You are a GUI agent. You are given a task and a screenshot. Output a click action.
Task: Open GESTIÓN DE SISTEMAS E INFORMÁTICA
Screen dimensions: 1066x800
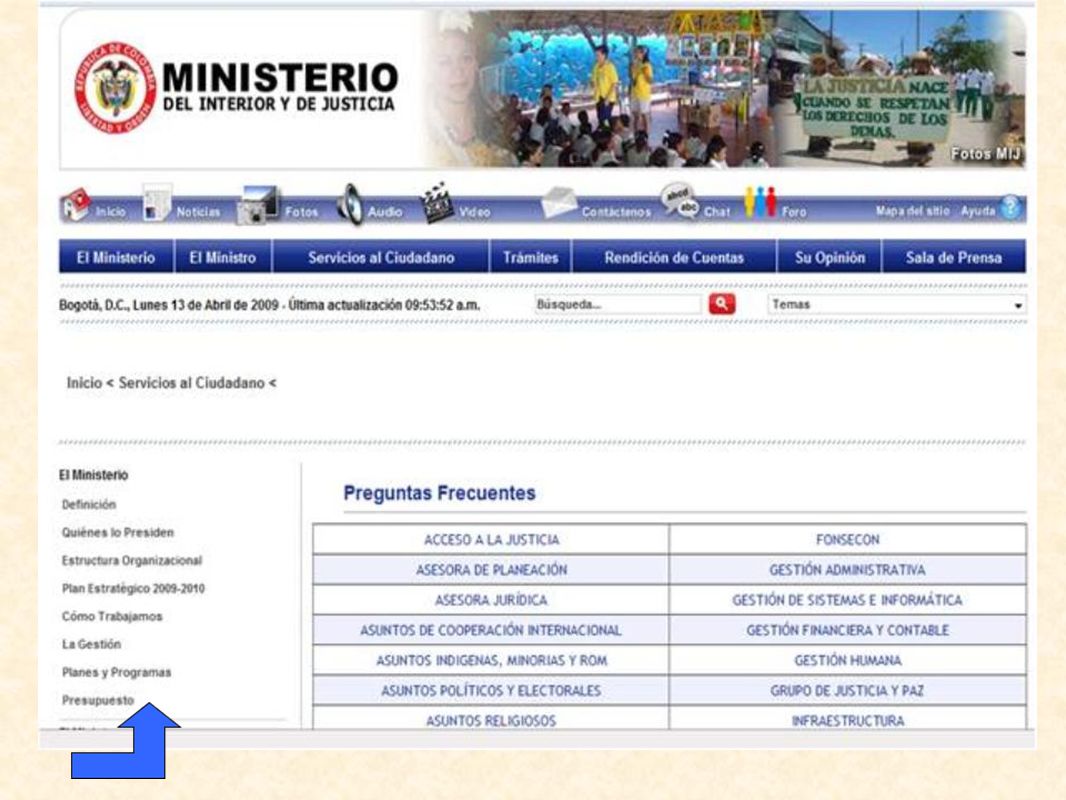pyautogui.click(x=847, y=600)
